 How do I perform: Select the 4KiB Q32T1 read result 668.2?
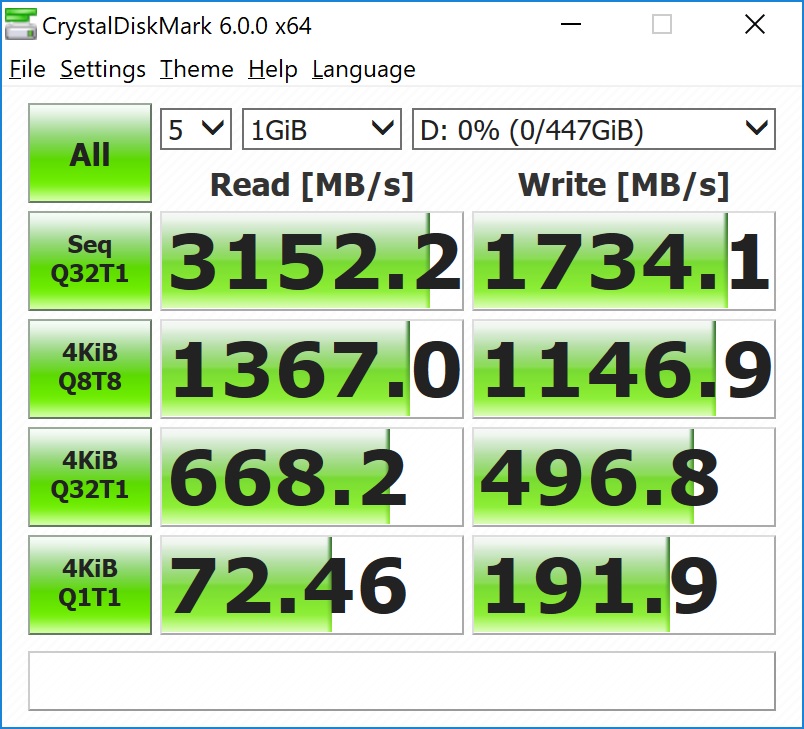[312, 477]
